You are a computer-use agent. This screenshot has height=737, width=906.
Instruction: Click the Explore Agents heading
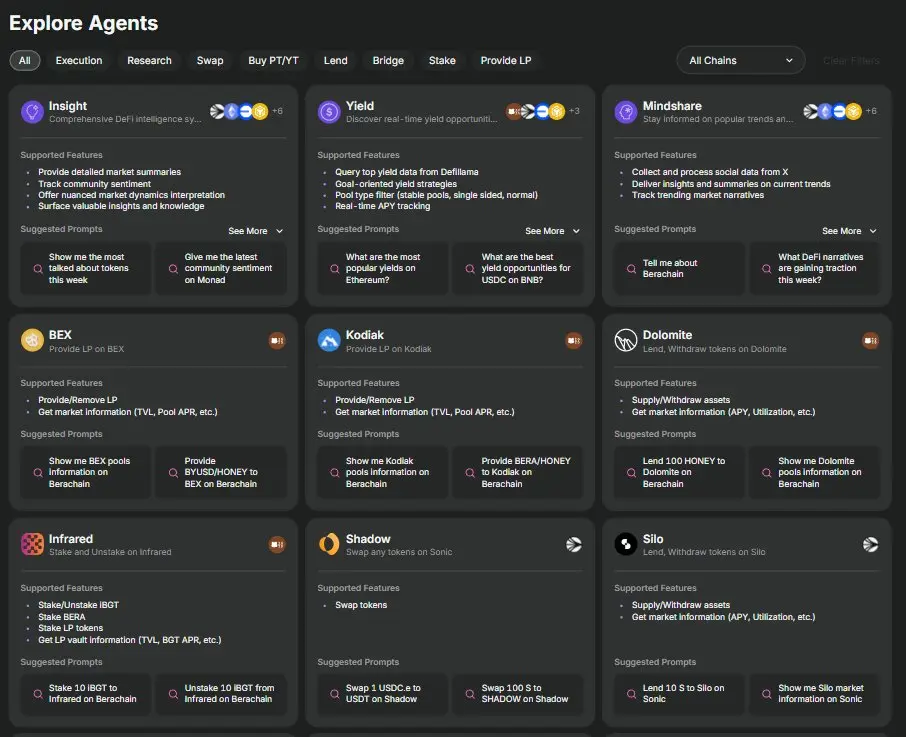84,23
